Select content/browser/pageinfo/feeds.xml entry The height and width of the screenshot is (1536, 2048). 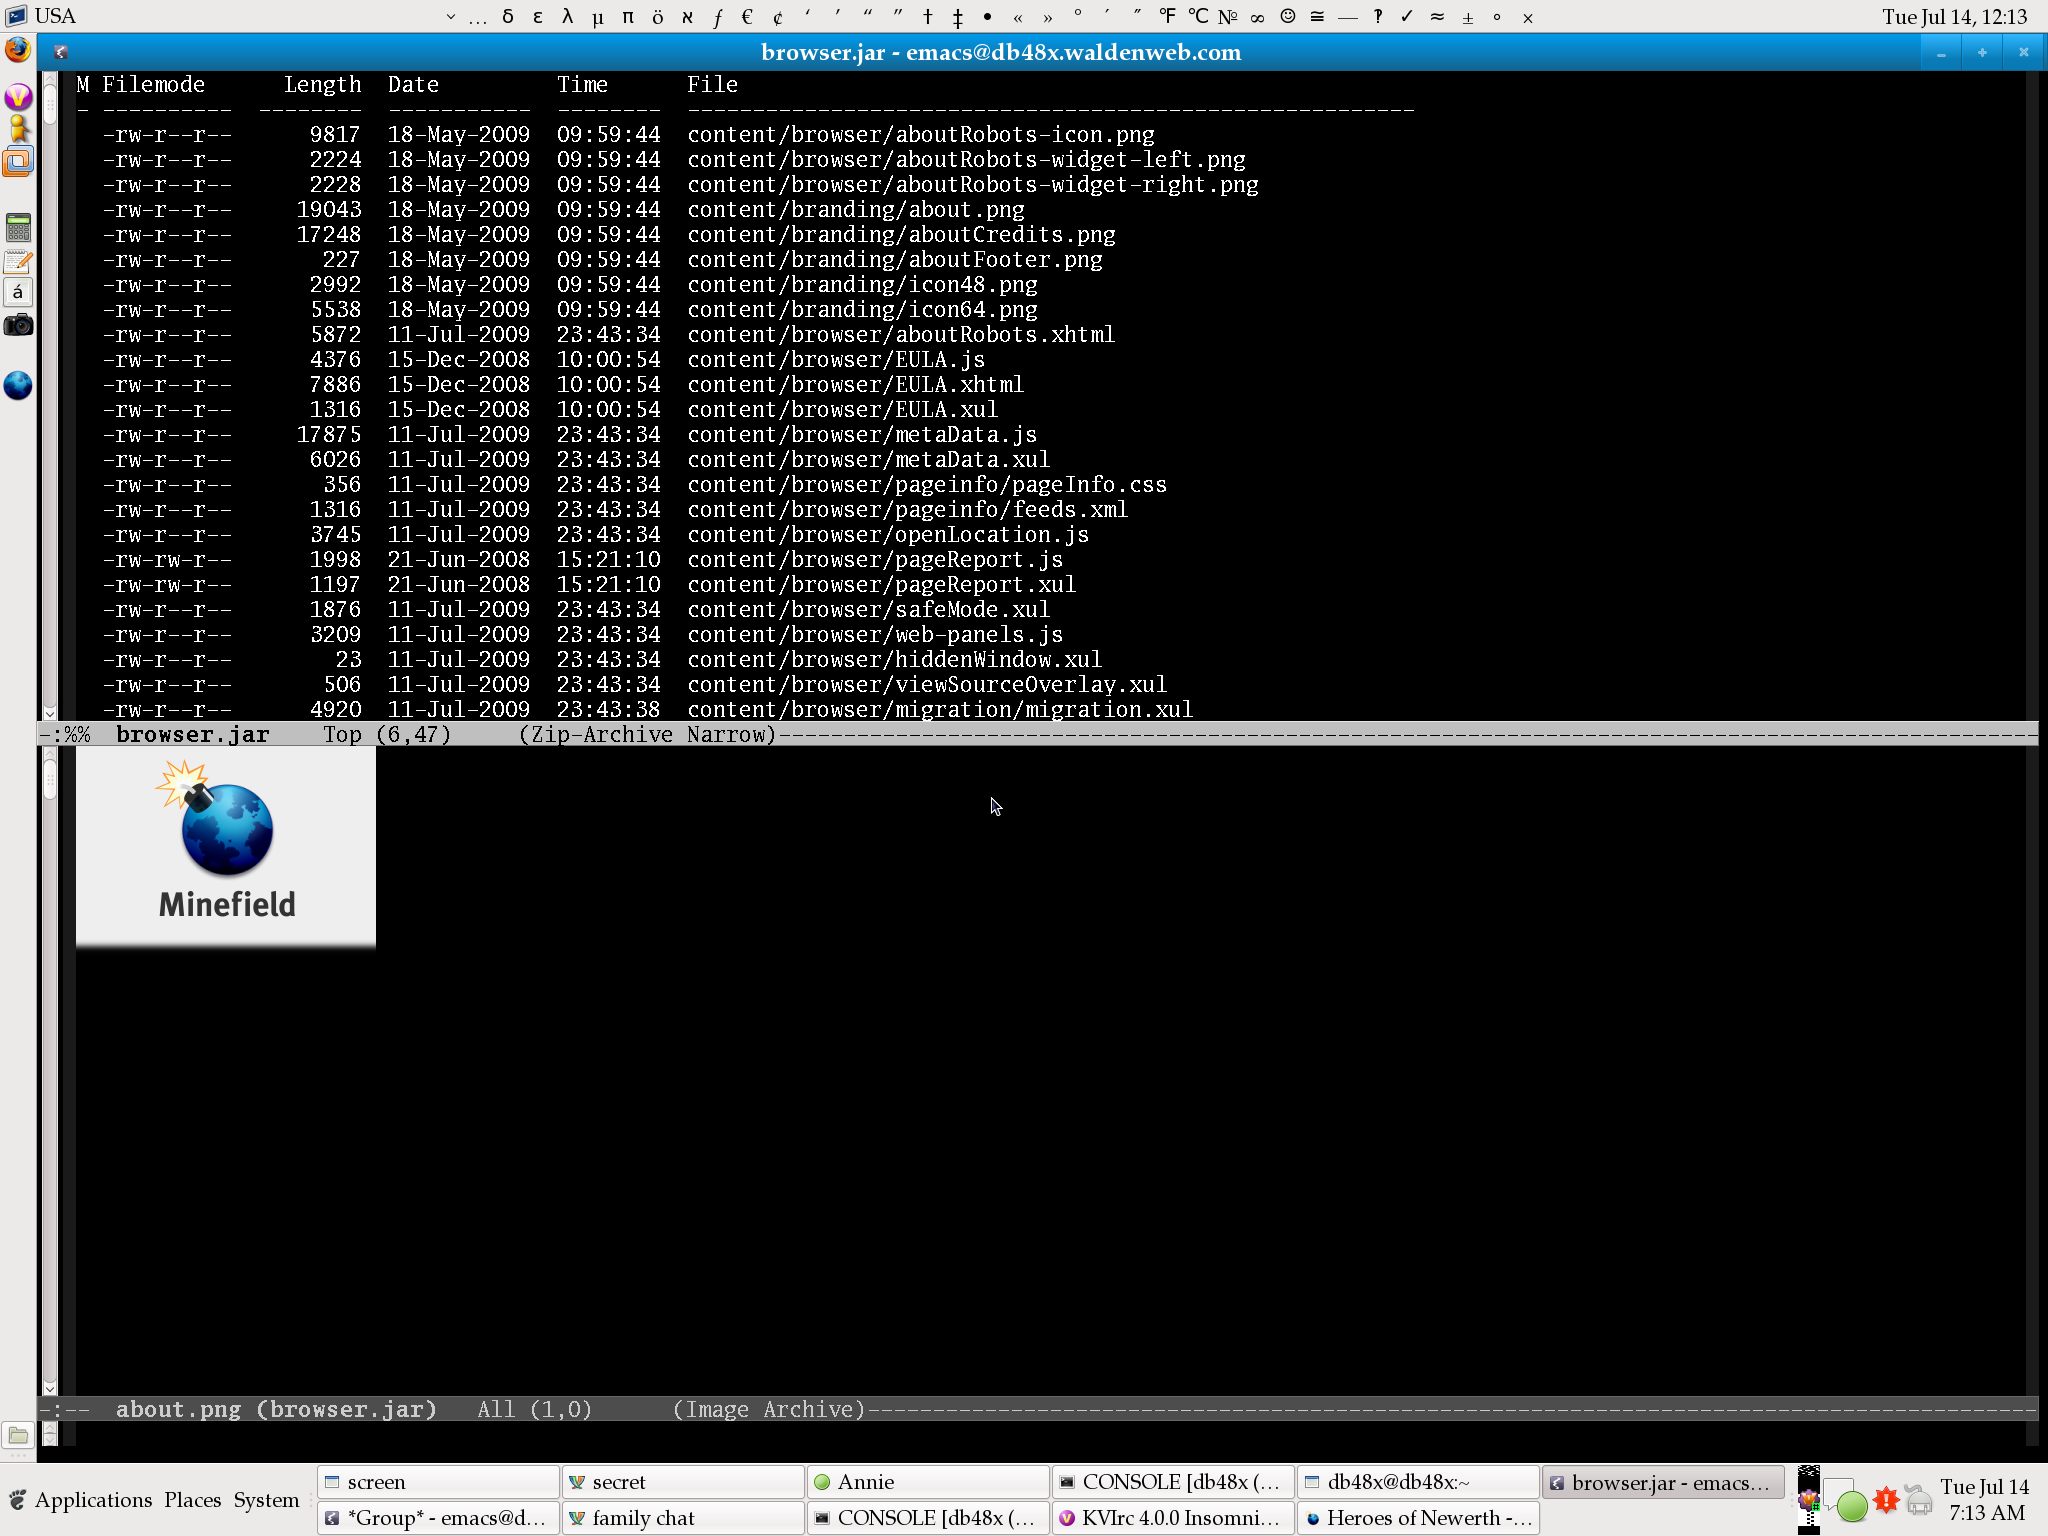point(908,509)
